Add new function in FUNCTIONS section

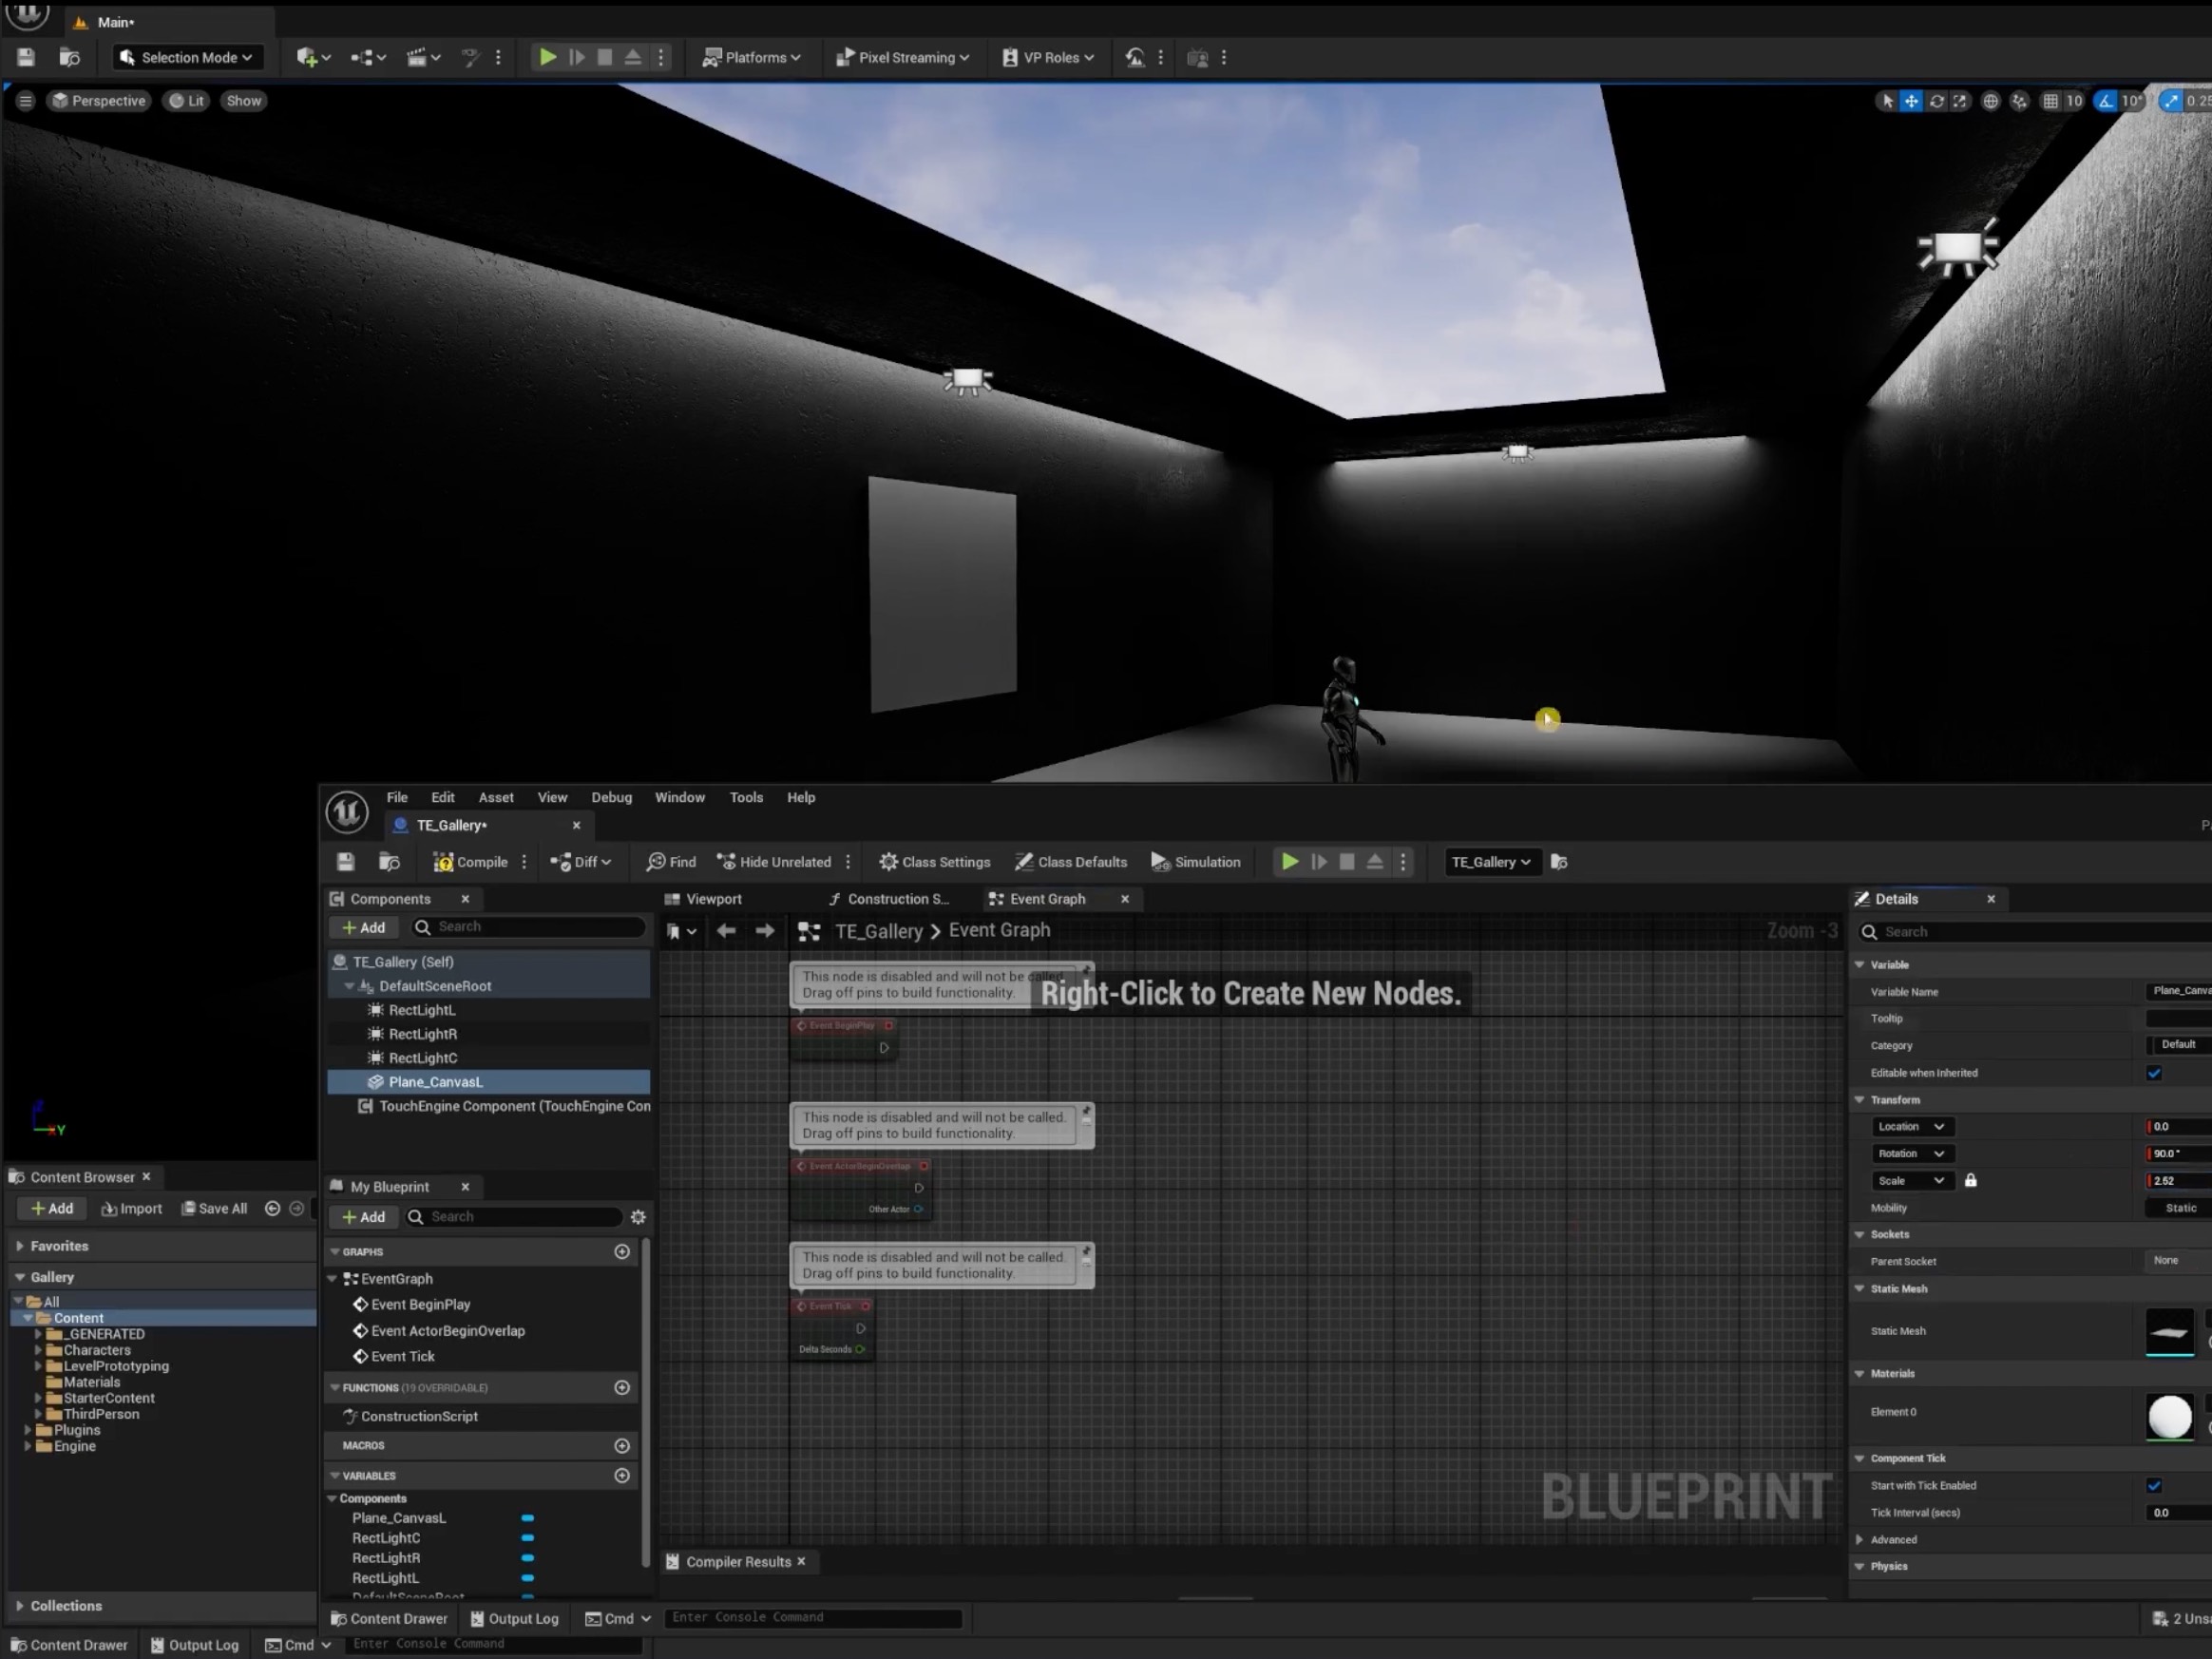coord(622,1388)
